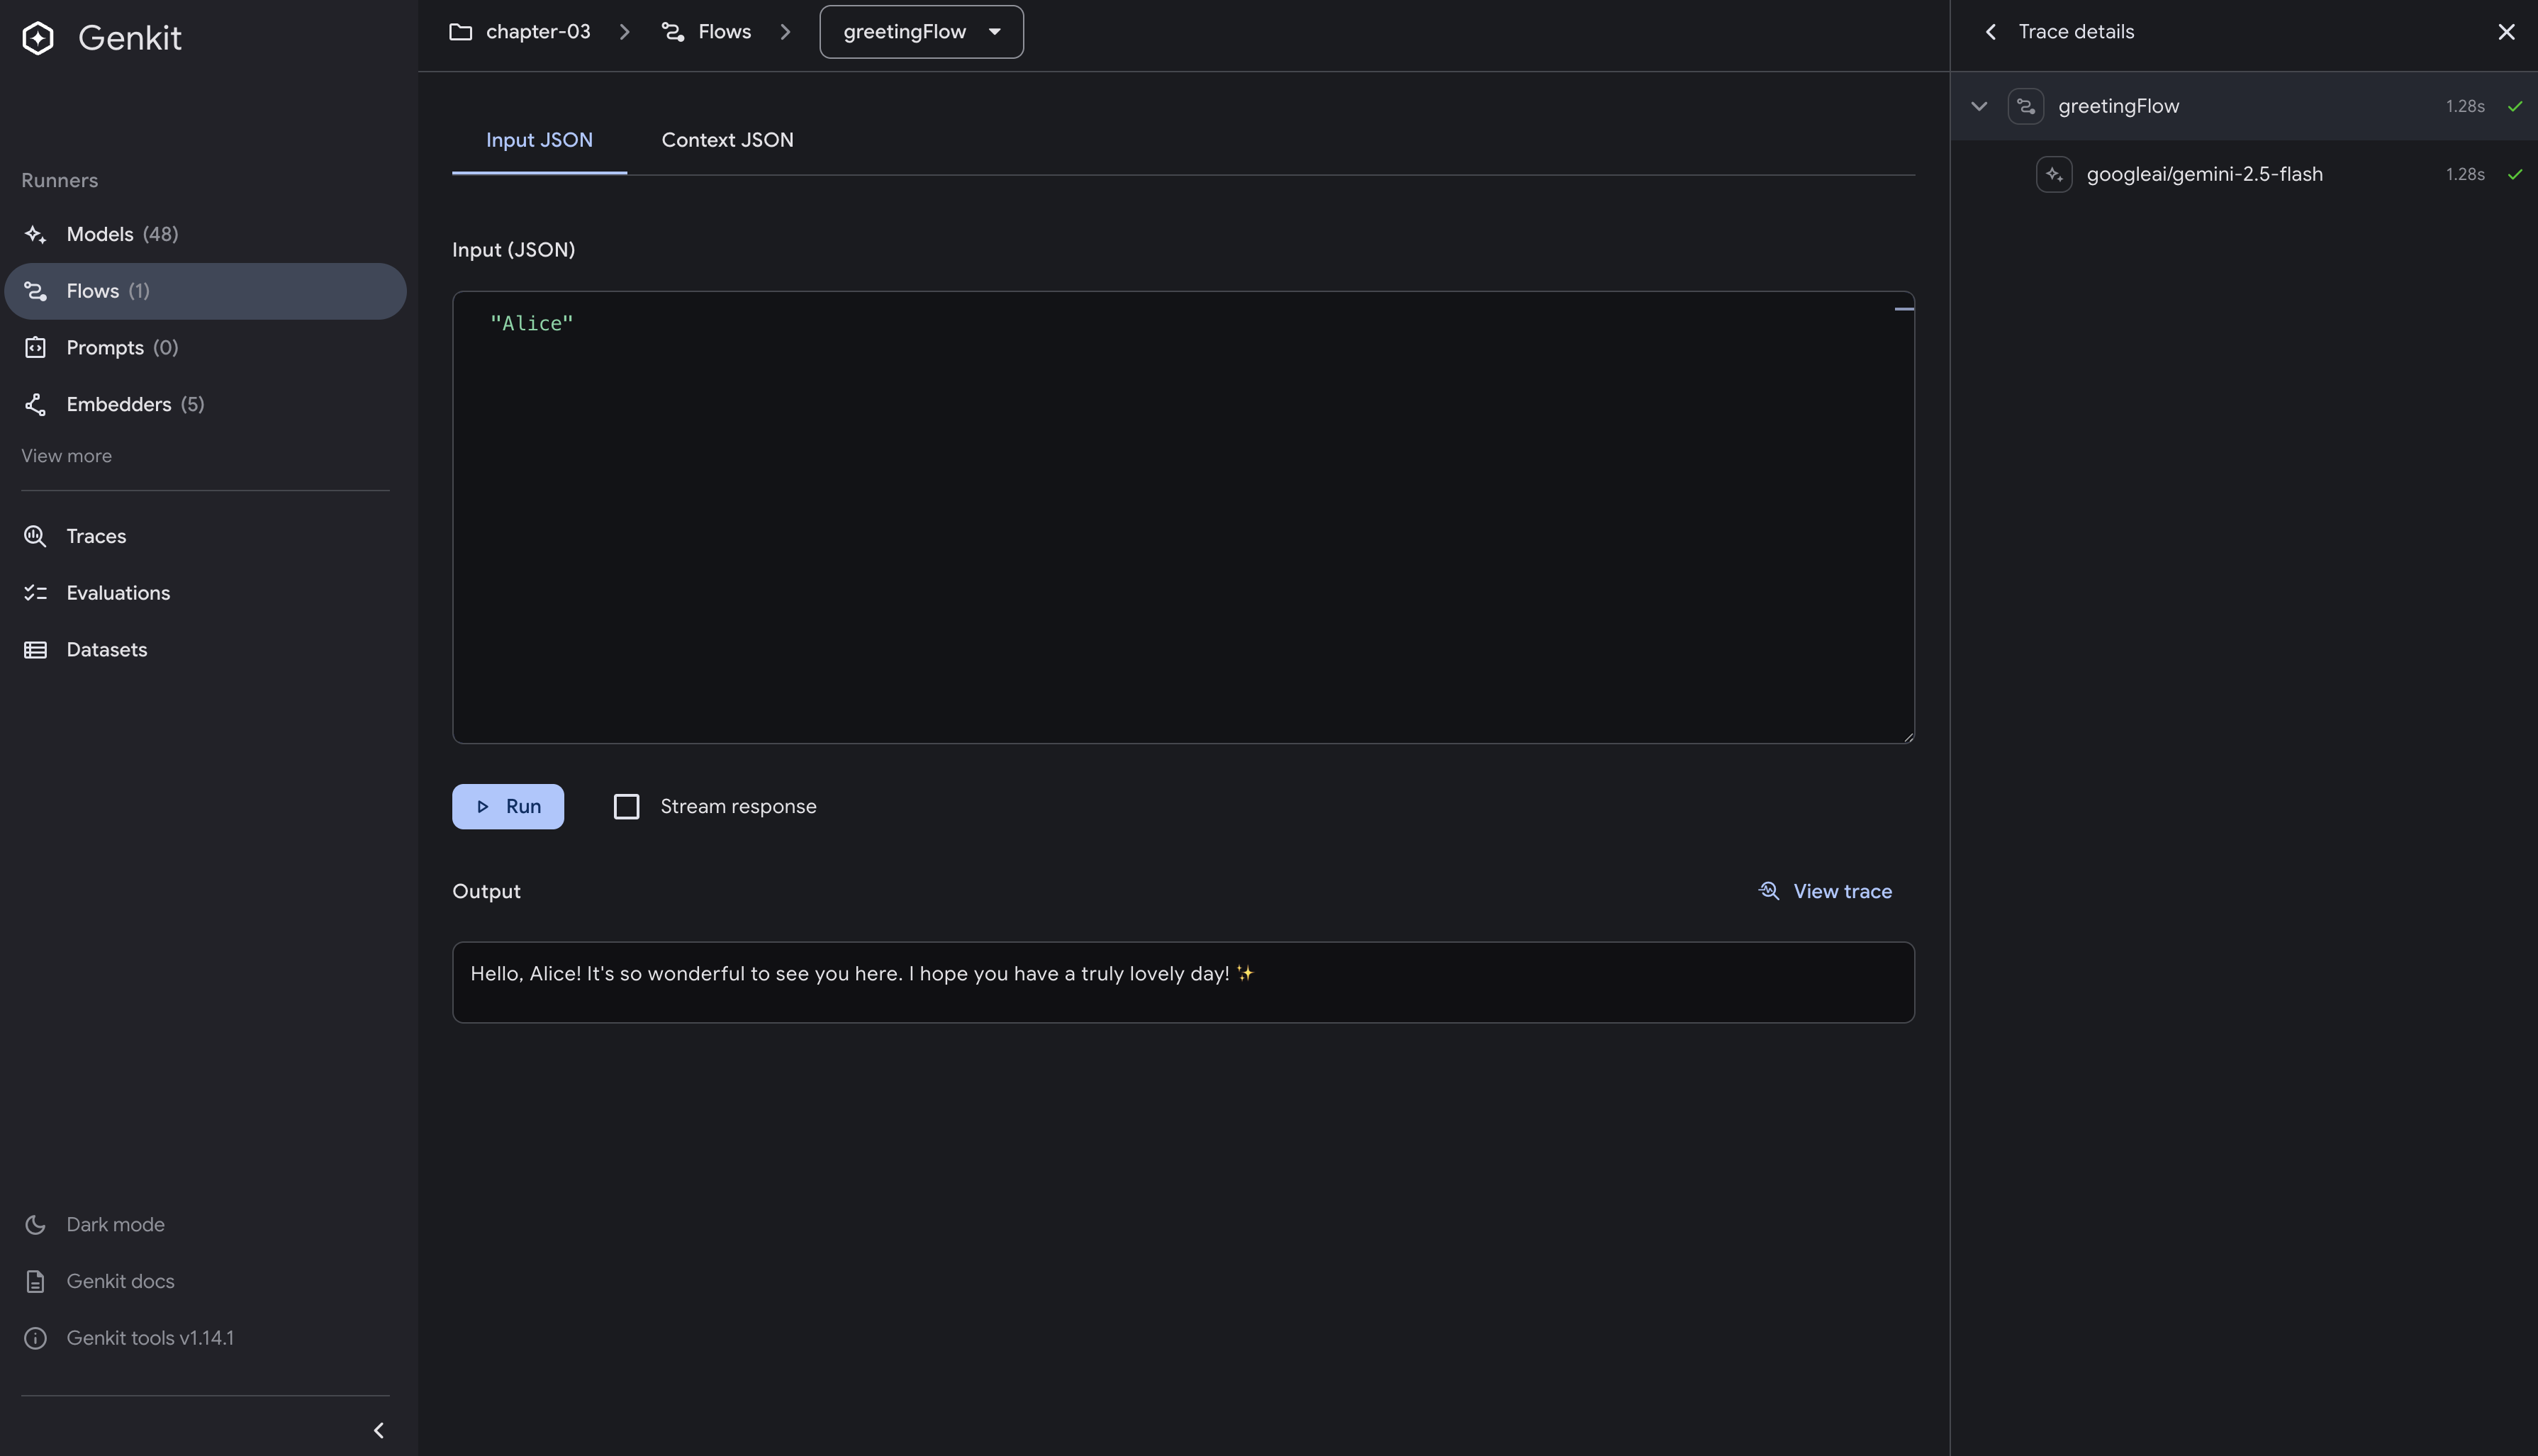
Task: Click the greetingFlow 1.28s duration
Action: click(2465, 106)
